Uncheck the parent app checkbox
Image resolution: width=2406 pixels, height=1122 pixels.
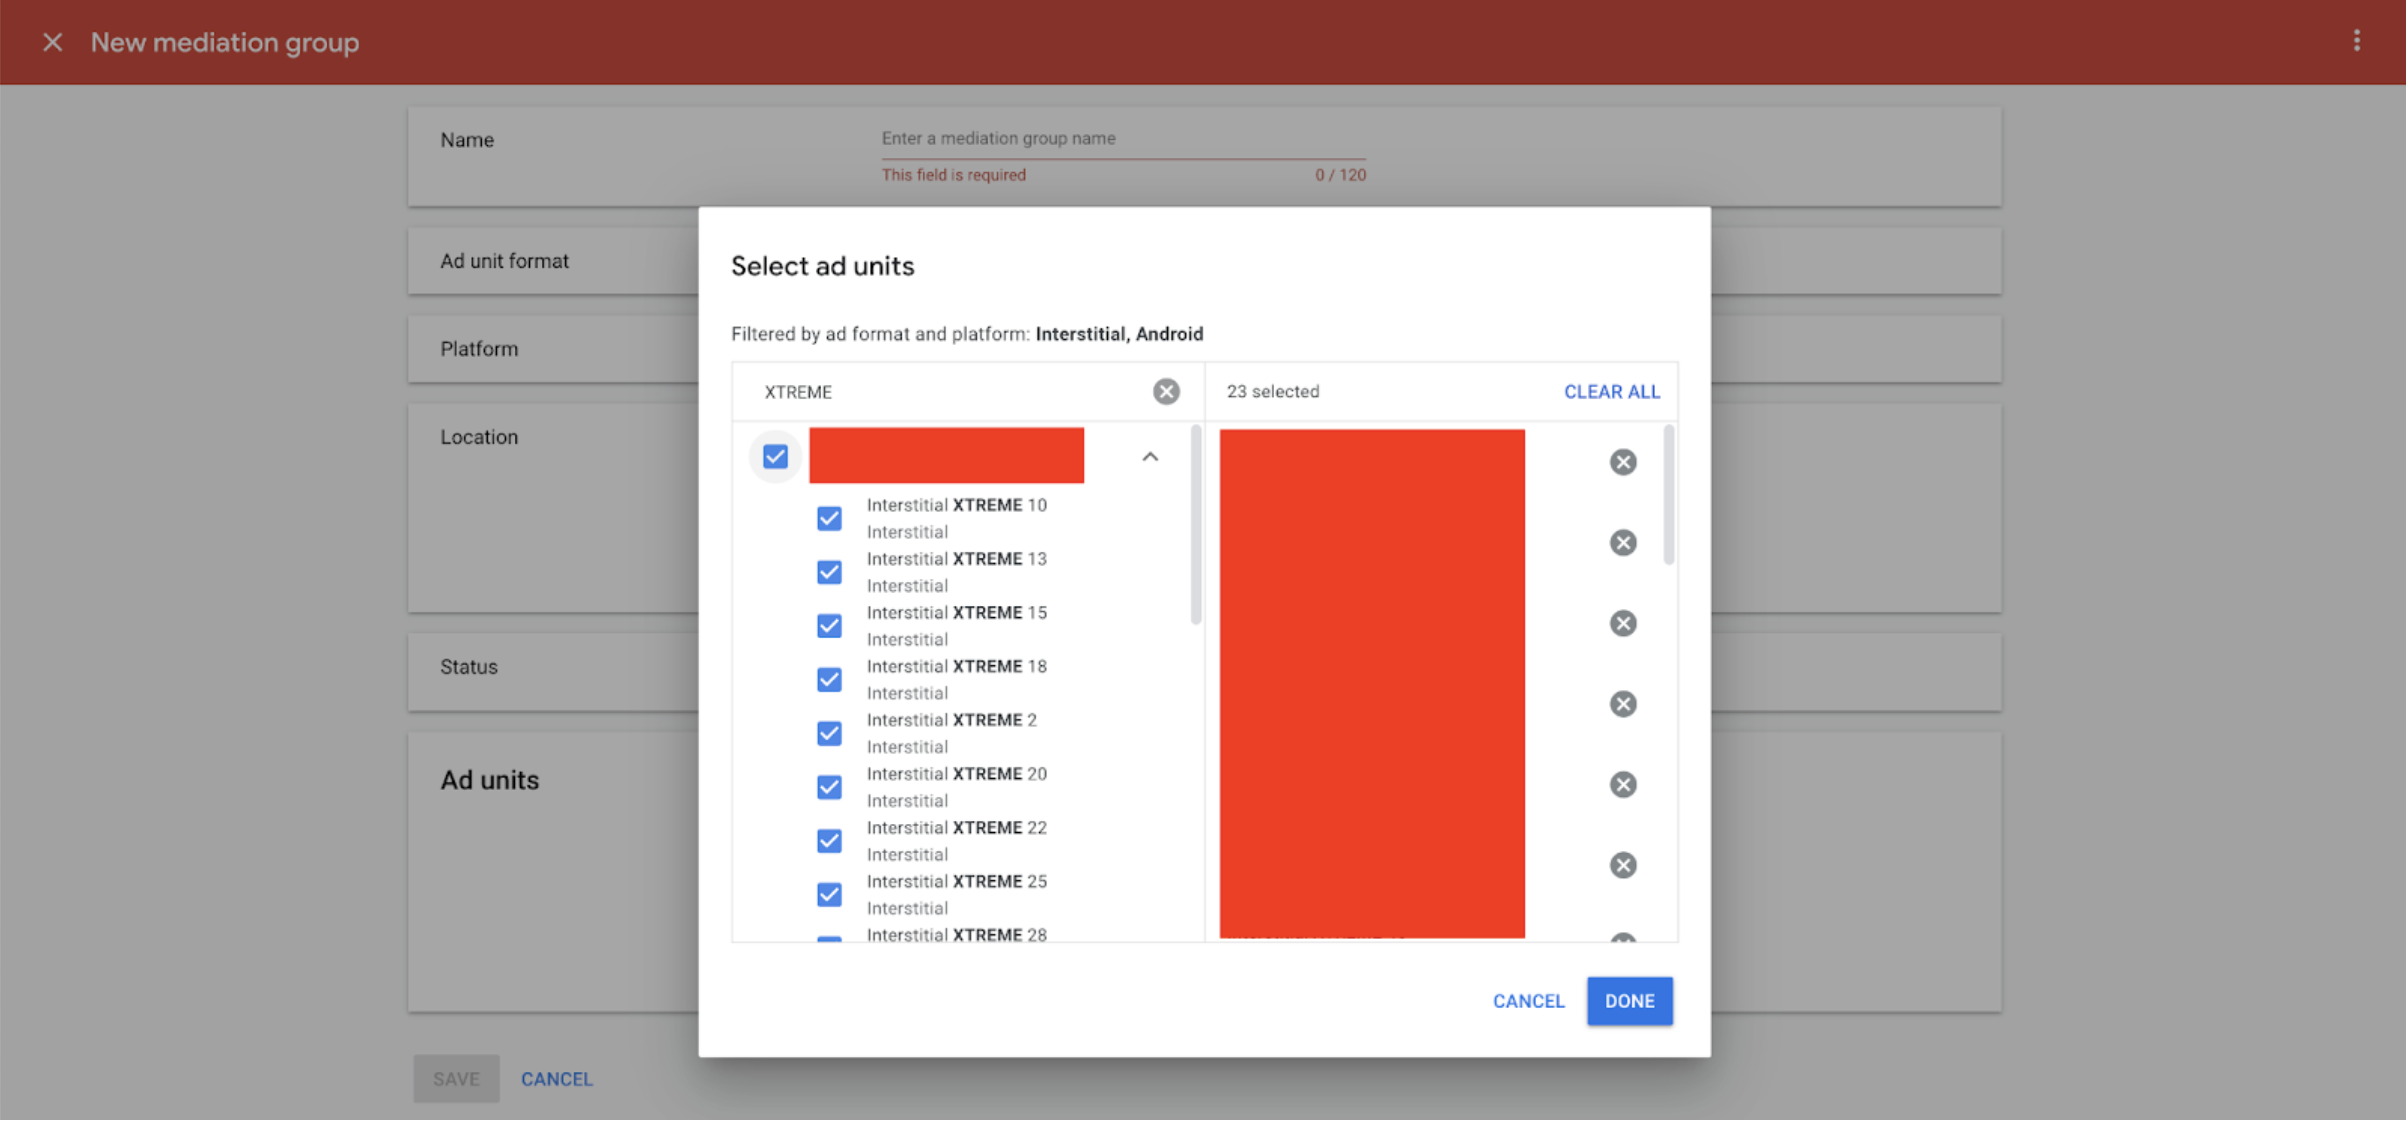click(775, 457)
